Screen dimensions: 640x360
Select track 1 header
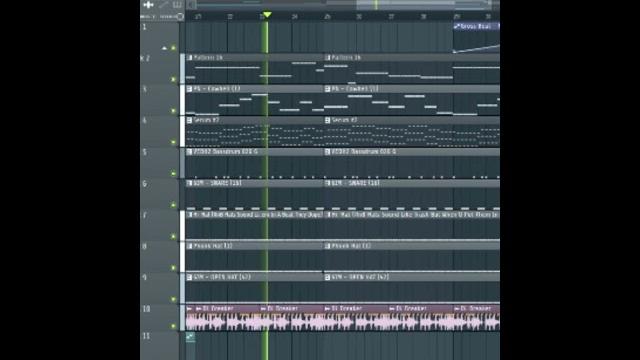point(160,38)
